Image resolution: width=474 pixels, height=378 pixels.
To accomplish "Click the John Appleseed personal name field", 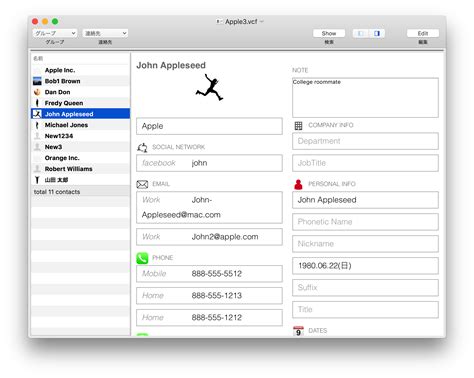I will pyautogui.click(x=365, y=200).
